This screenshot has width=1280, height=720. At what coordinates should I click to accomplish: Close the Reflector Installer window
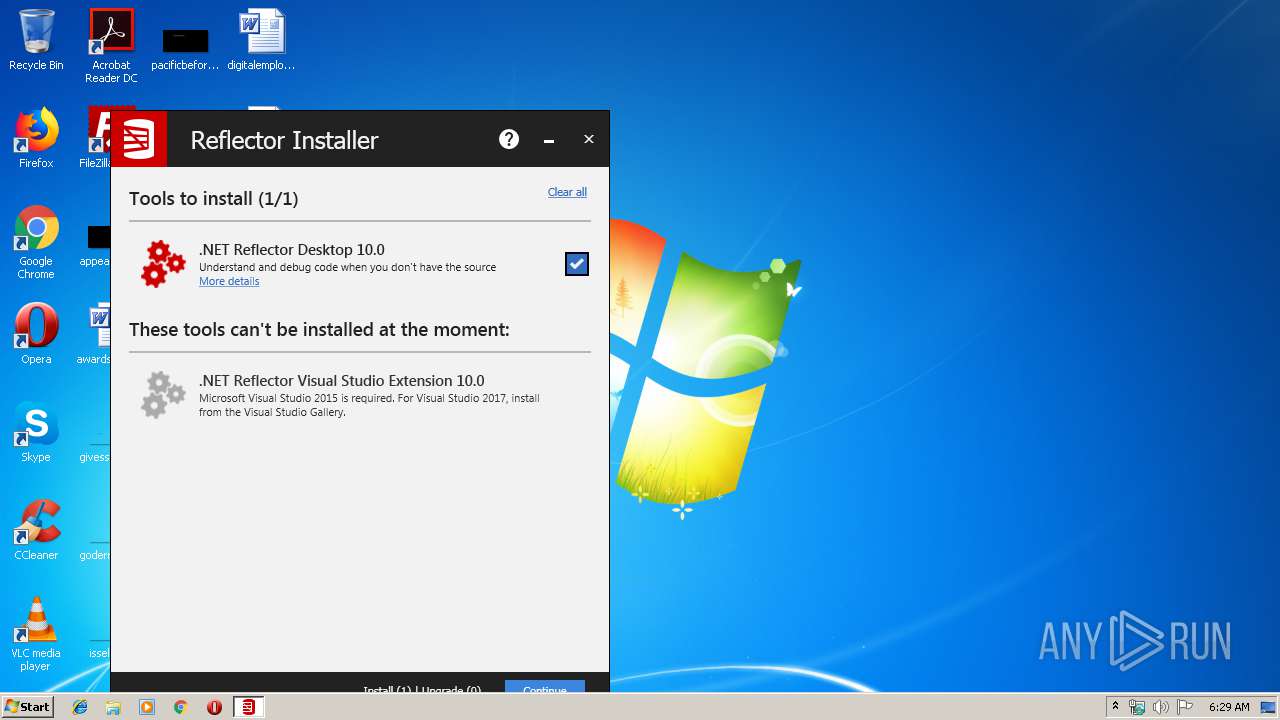click(x=589, y=139)
